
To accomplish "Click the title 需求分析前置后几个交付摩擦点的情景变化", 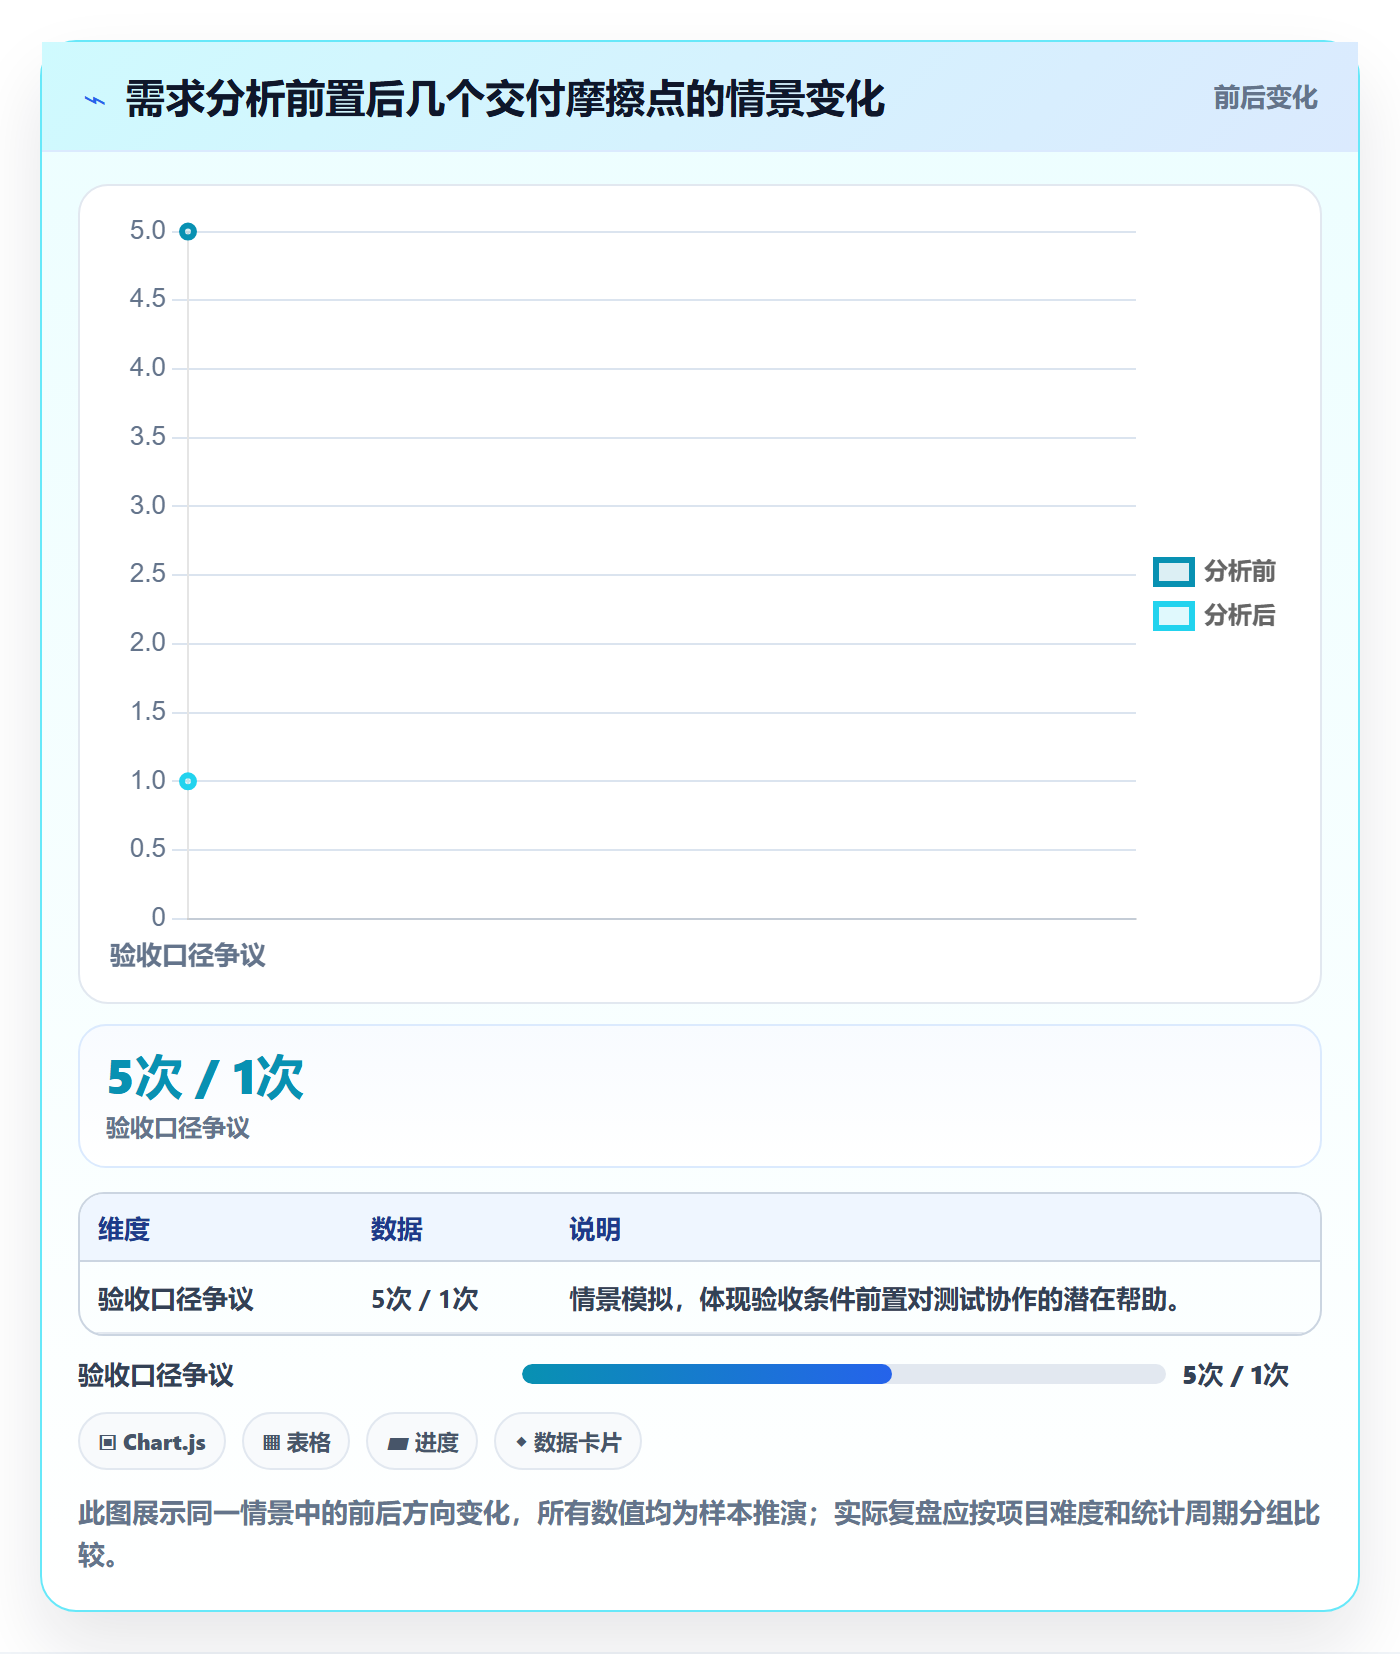I will (x=505, y=99).
